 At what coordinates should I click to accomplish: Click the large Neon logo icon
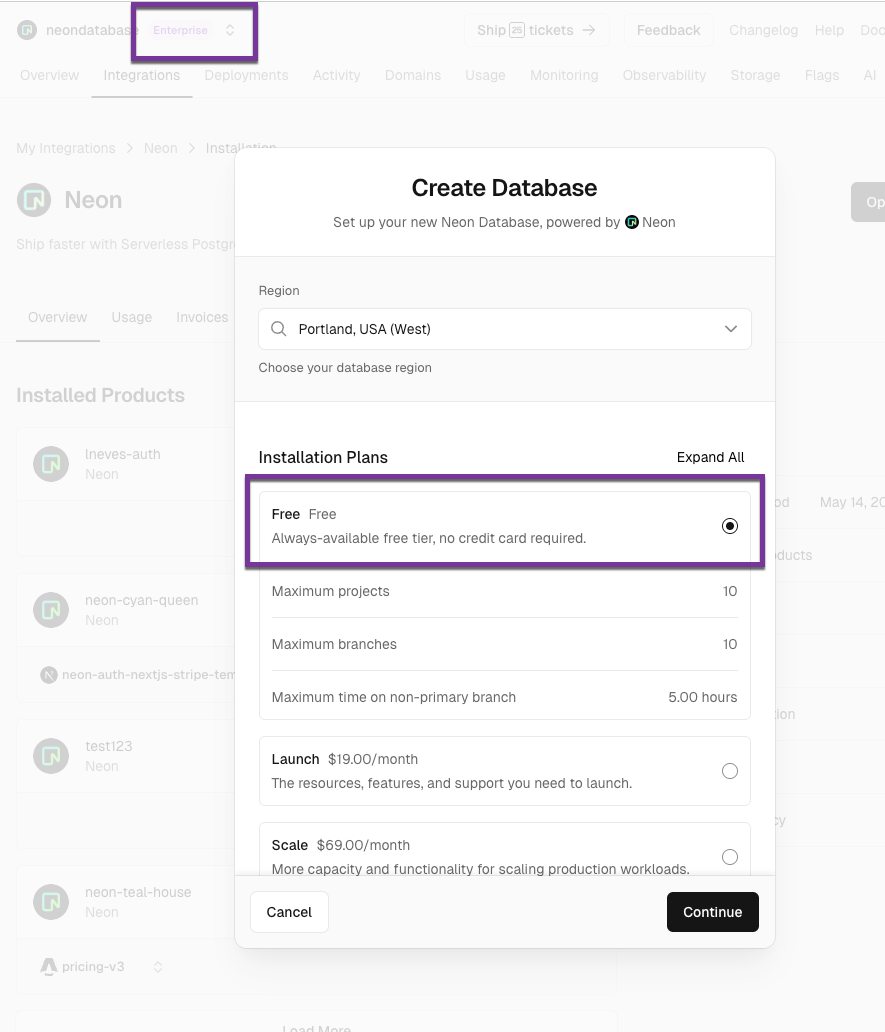point(34,200)
